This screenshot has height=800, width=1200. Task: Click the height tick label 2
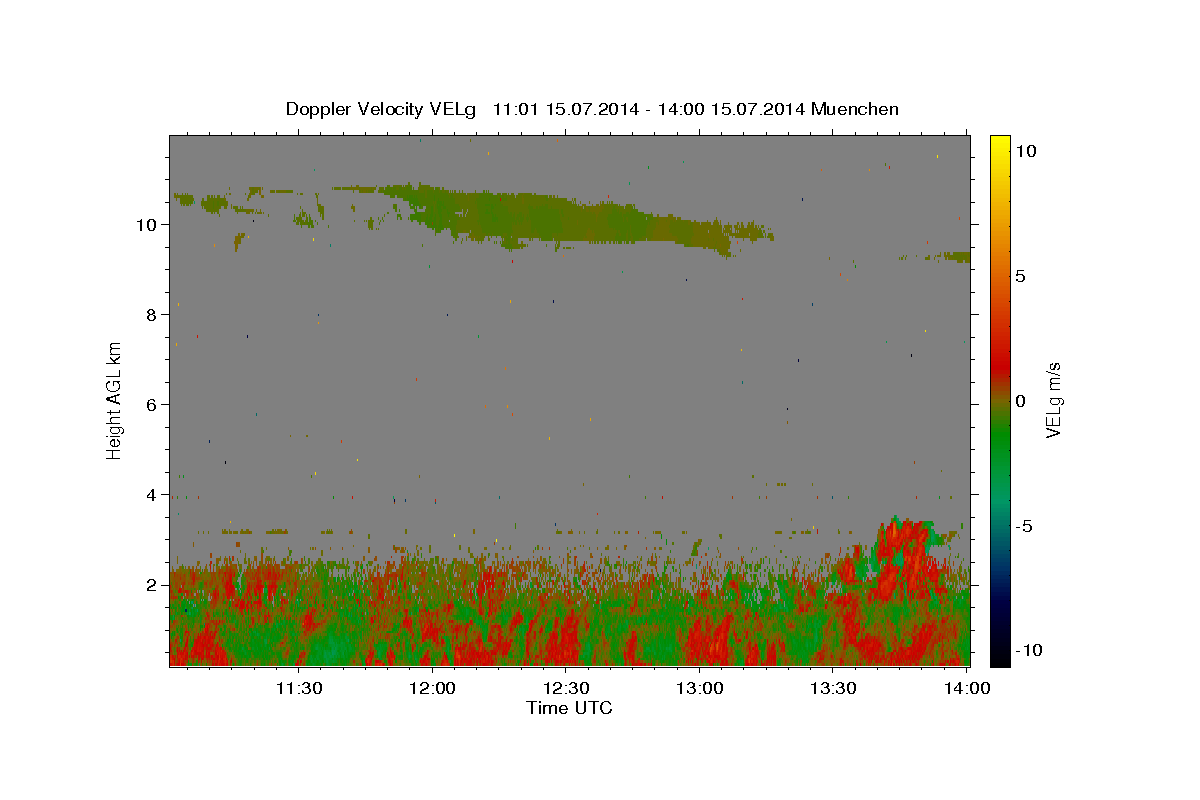click(152, 585)
